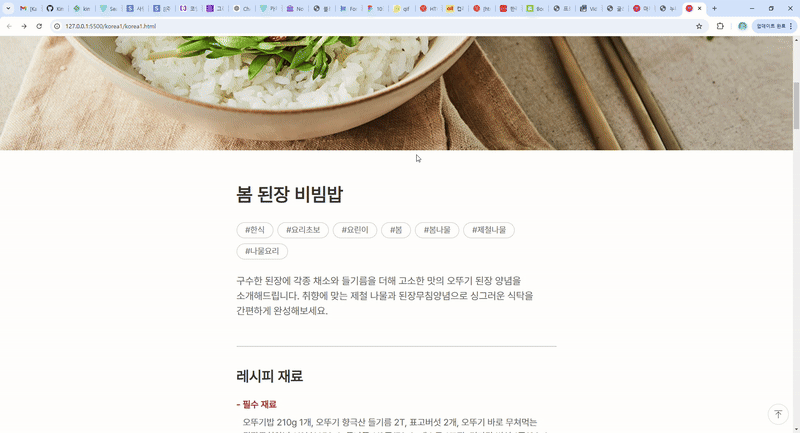Switch to the GitHub tab
This screenshot has height=433, width=800.
pyautogui.click(x=55, y=9)
